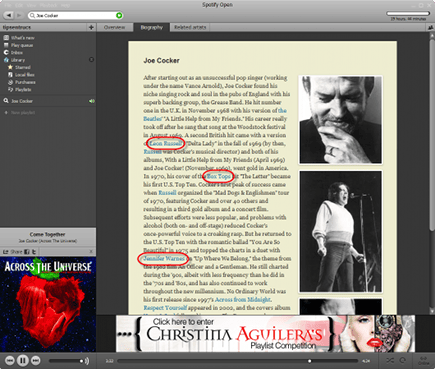Open the Christina Aguilera playlist competition banner

(265, 333)
